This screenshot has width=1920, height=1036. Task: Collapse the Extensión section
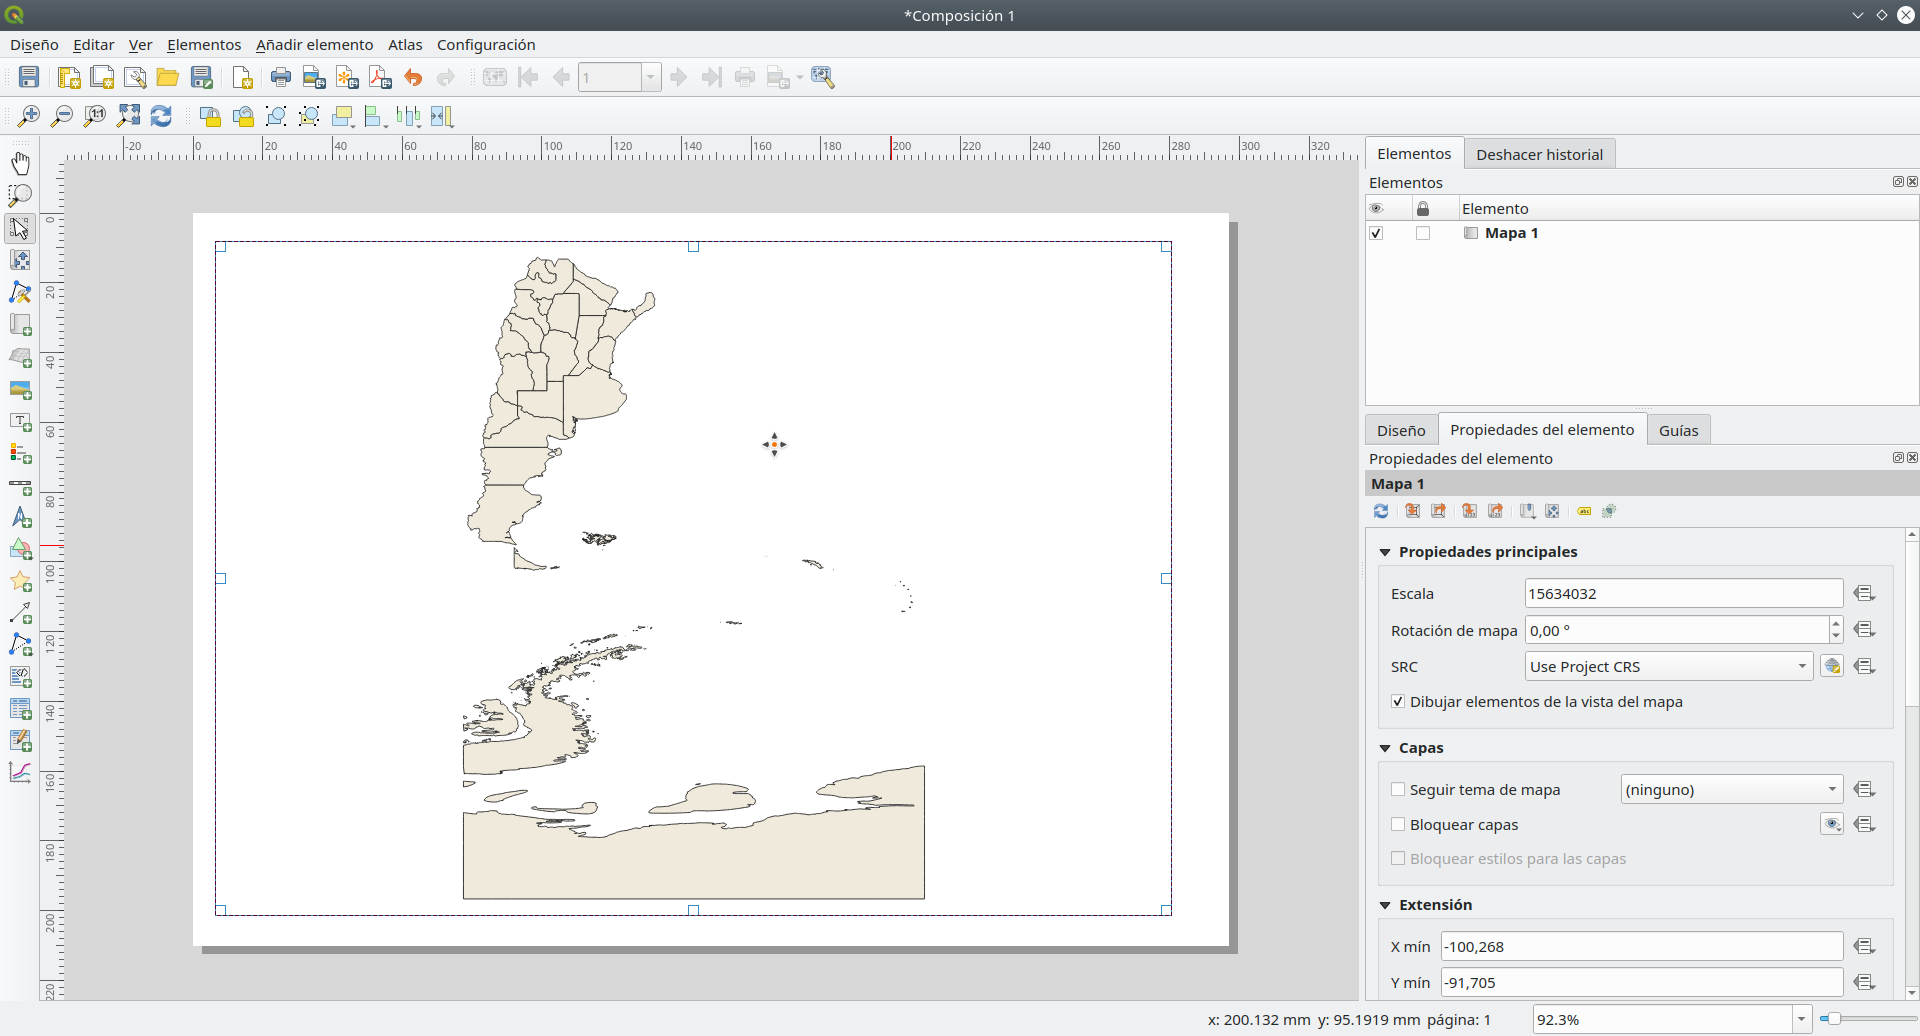coord(1385,905)
